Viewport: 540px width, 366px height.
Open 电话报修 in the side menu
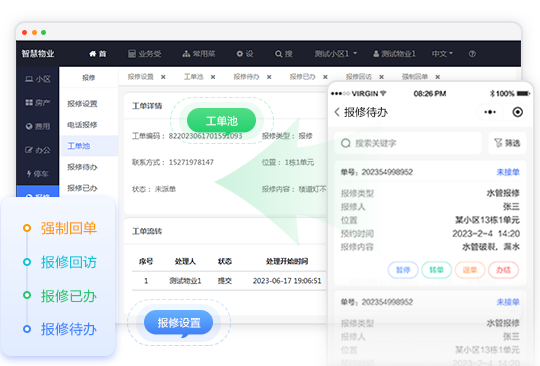pos(82,125)
